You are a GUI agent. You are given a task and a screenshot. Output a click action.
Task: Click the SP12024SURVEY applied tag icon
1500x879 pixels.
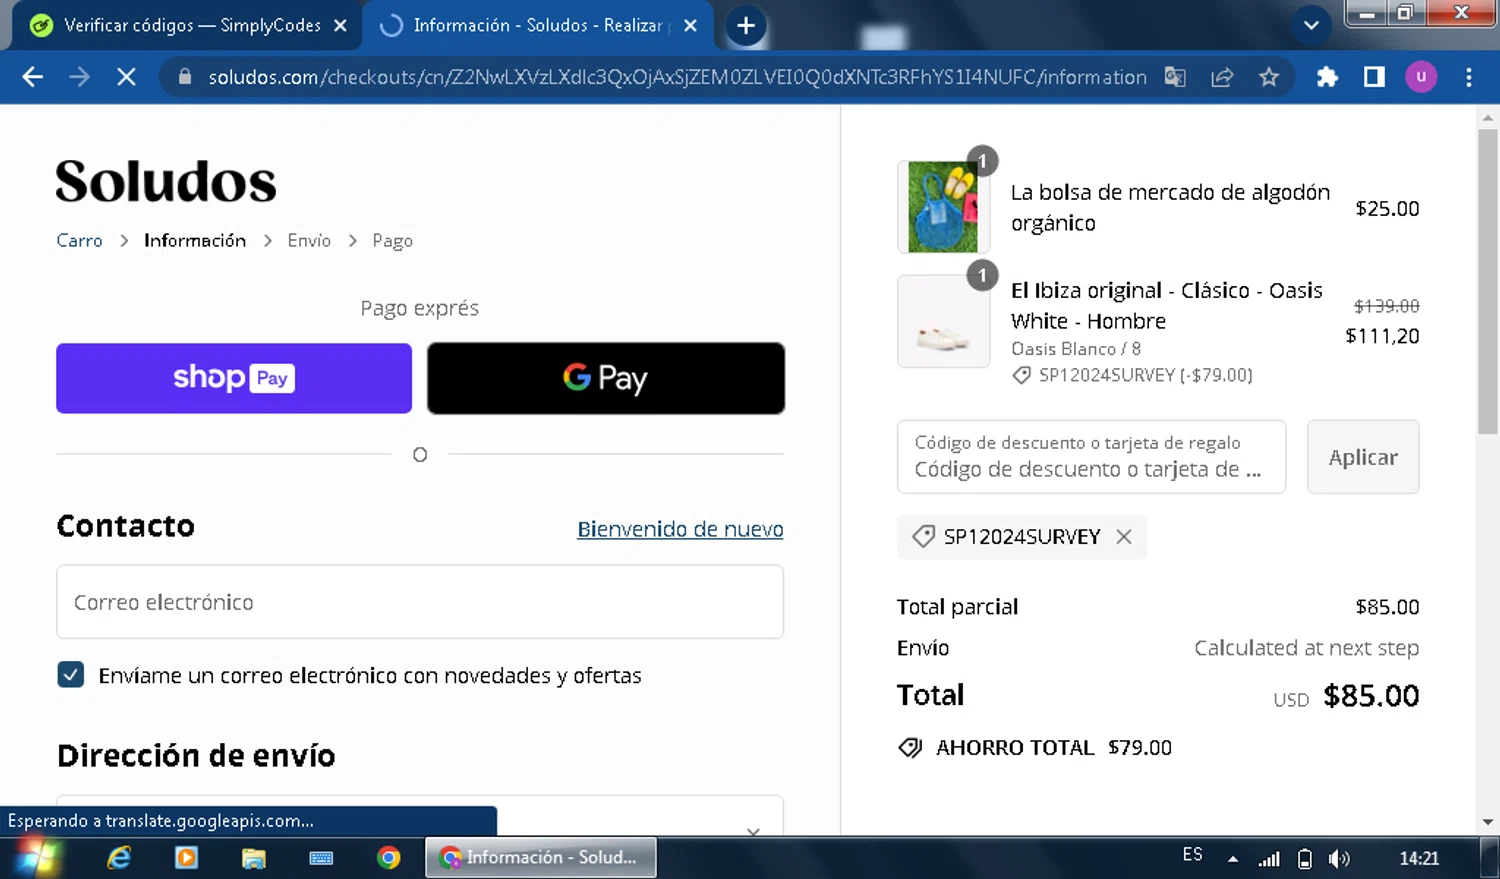[923, 537]
